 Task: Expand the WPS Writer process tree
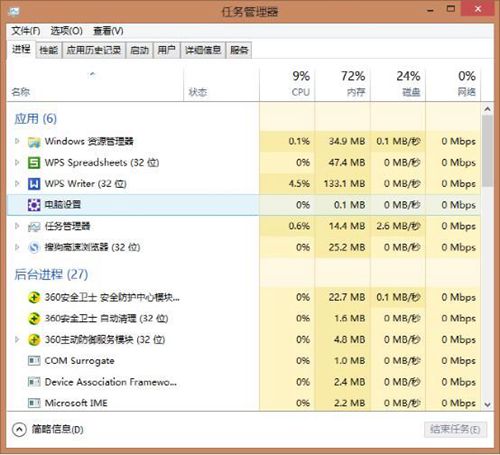coord(17,184)
